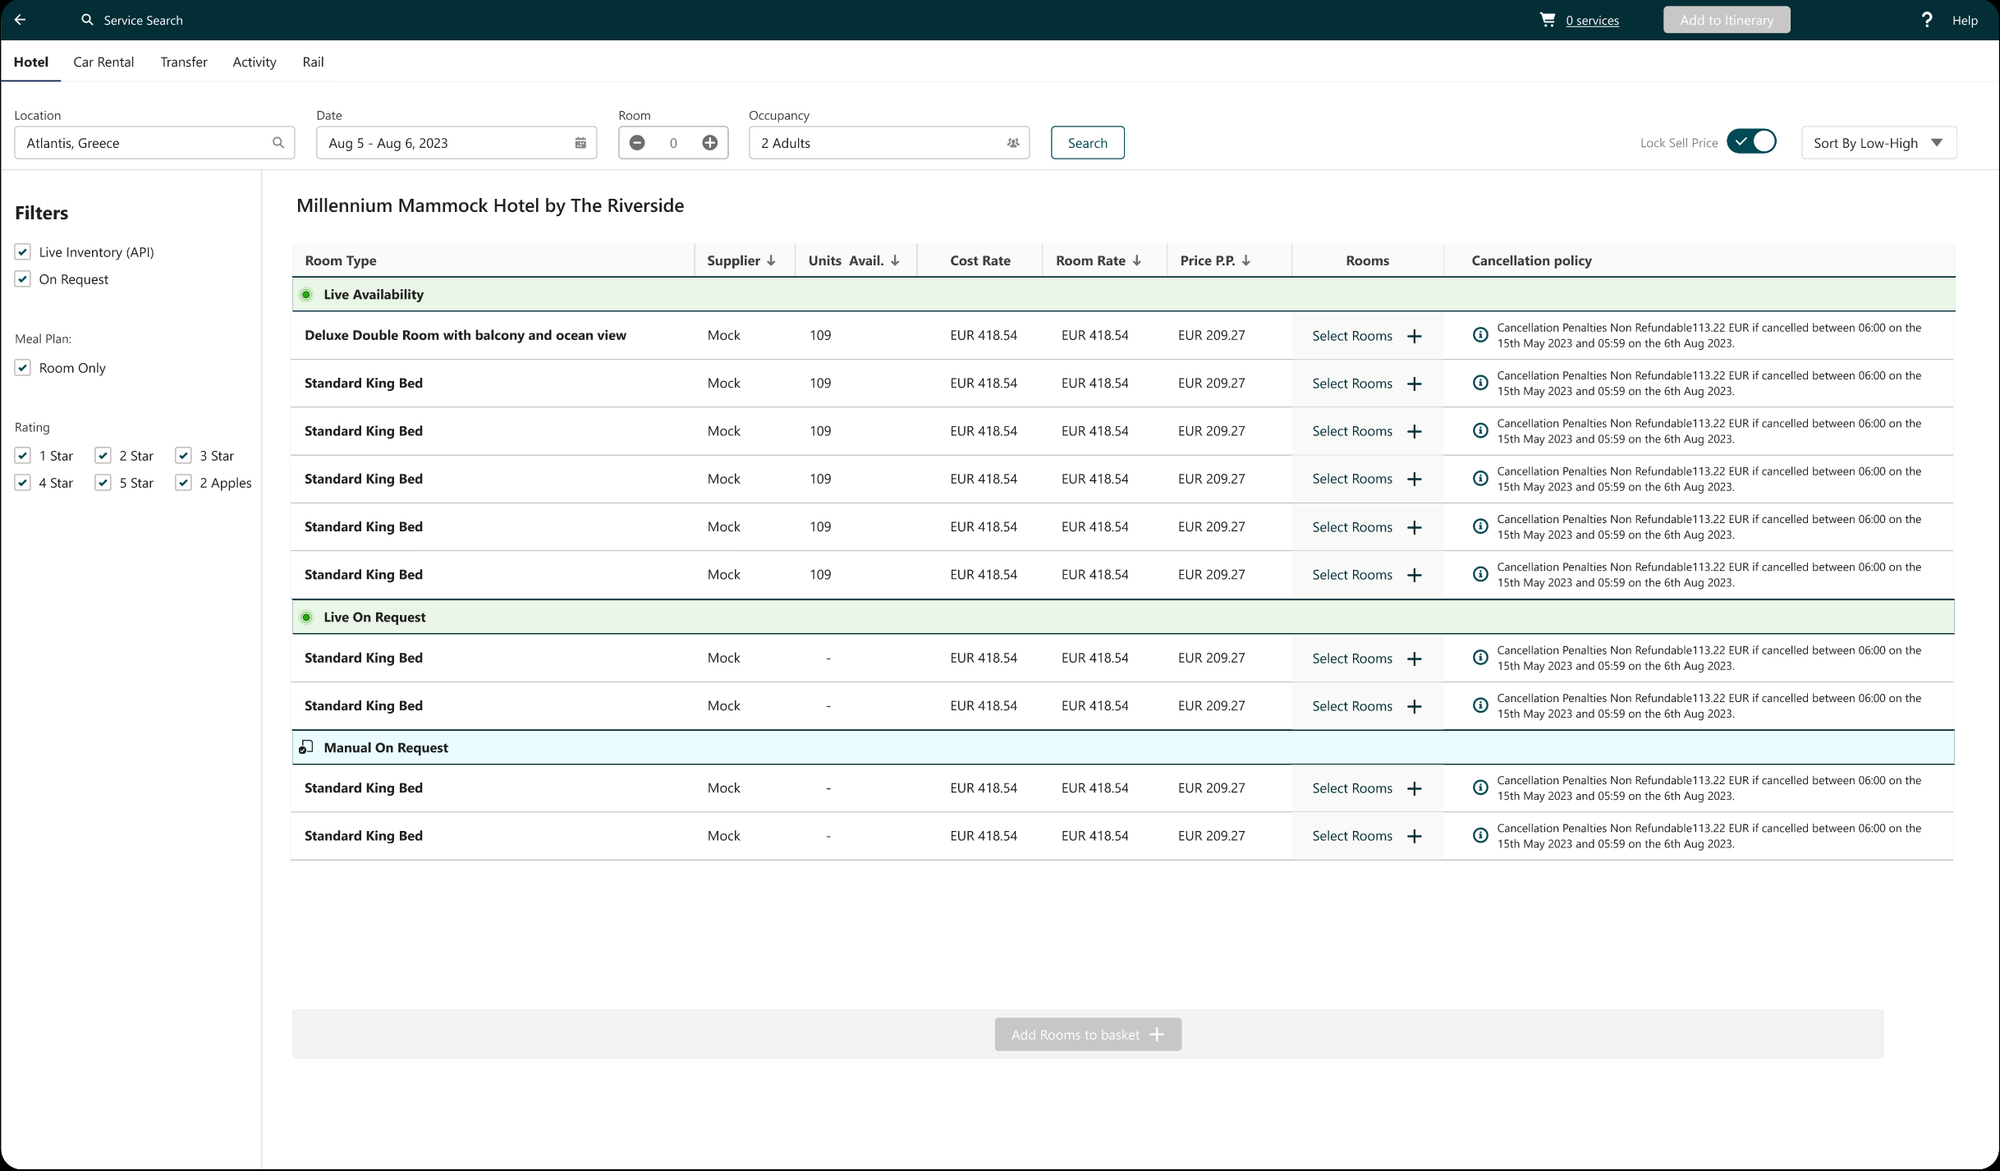This screenshot has height=1171, width=2000.
Task: Open the 0 services link
Action: 1592,20
